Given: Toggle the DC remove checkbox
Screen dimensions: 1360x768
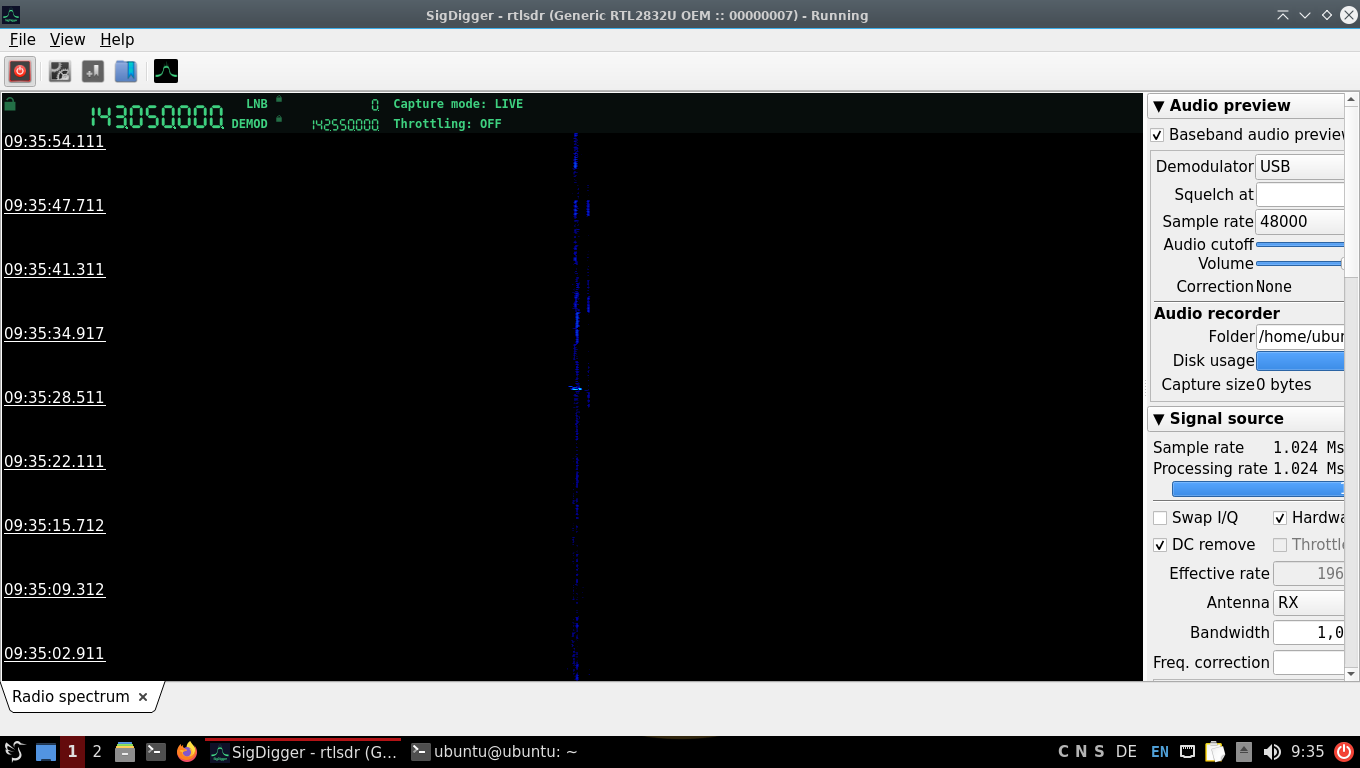Looking at the screenshot, I should coord(1160,545).
